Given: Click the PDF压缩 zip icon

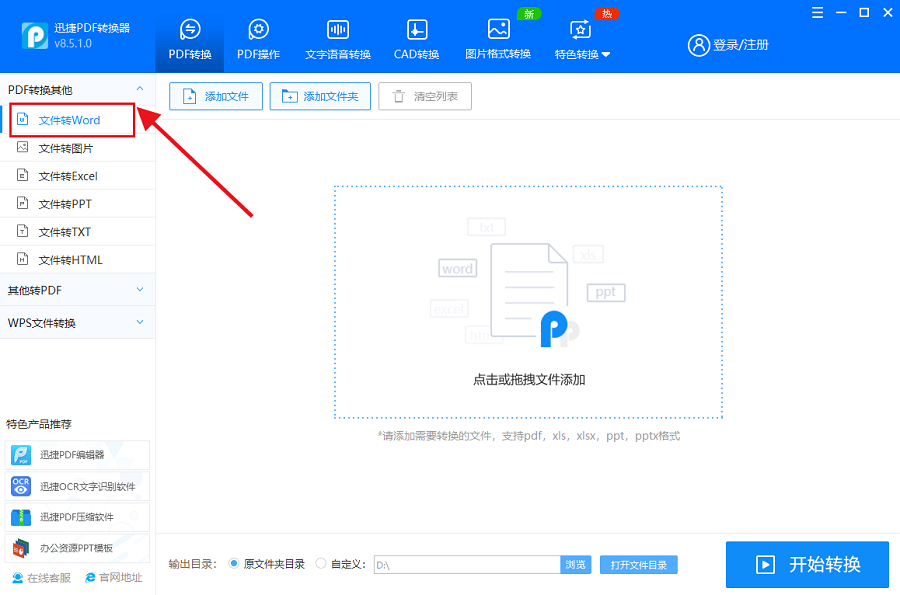Looking at the screenshot, I should coord(21,517).
